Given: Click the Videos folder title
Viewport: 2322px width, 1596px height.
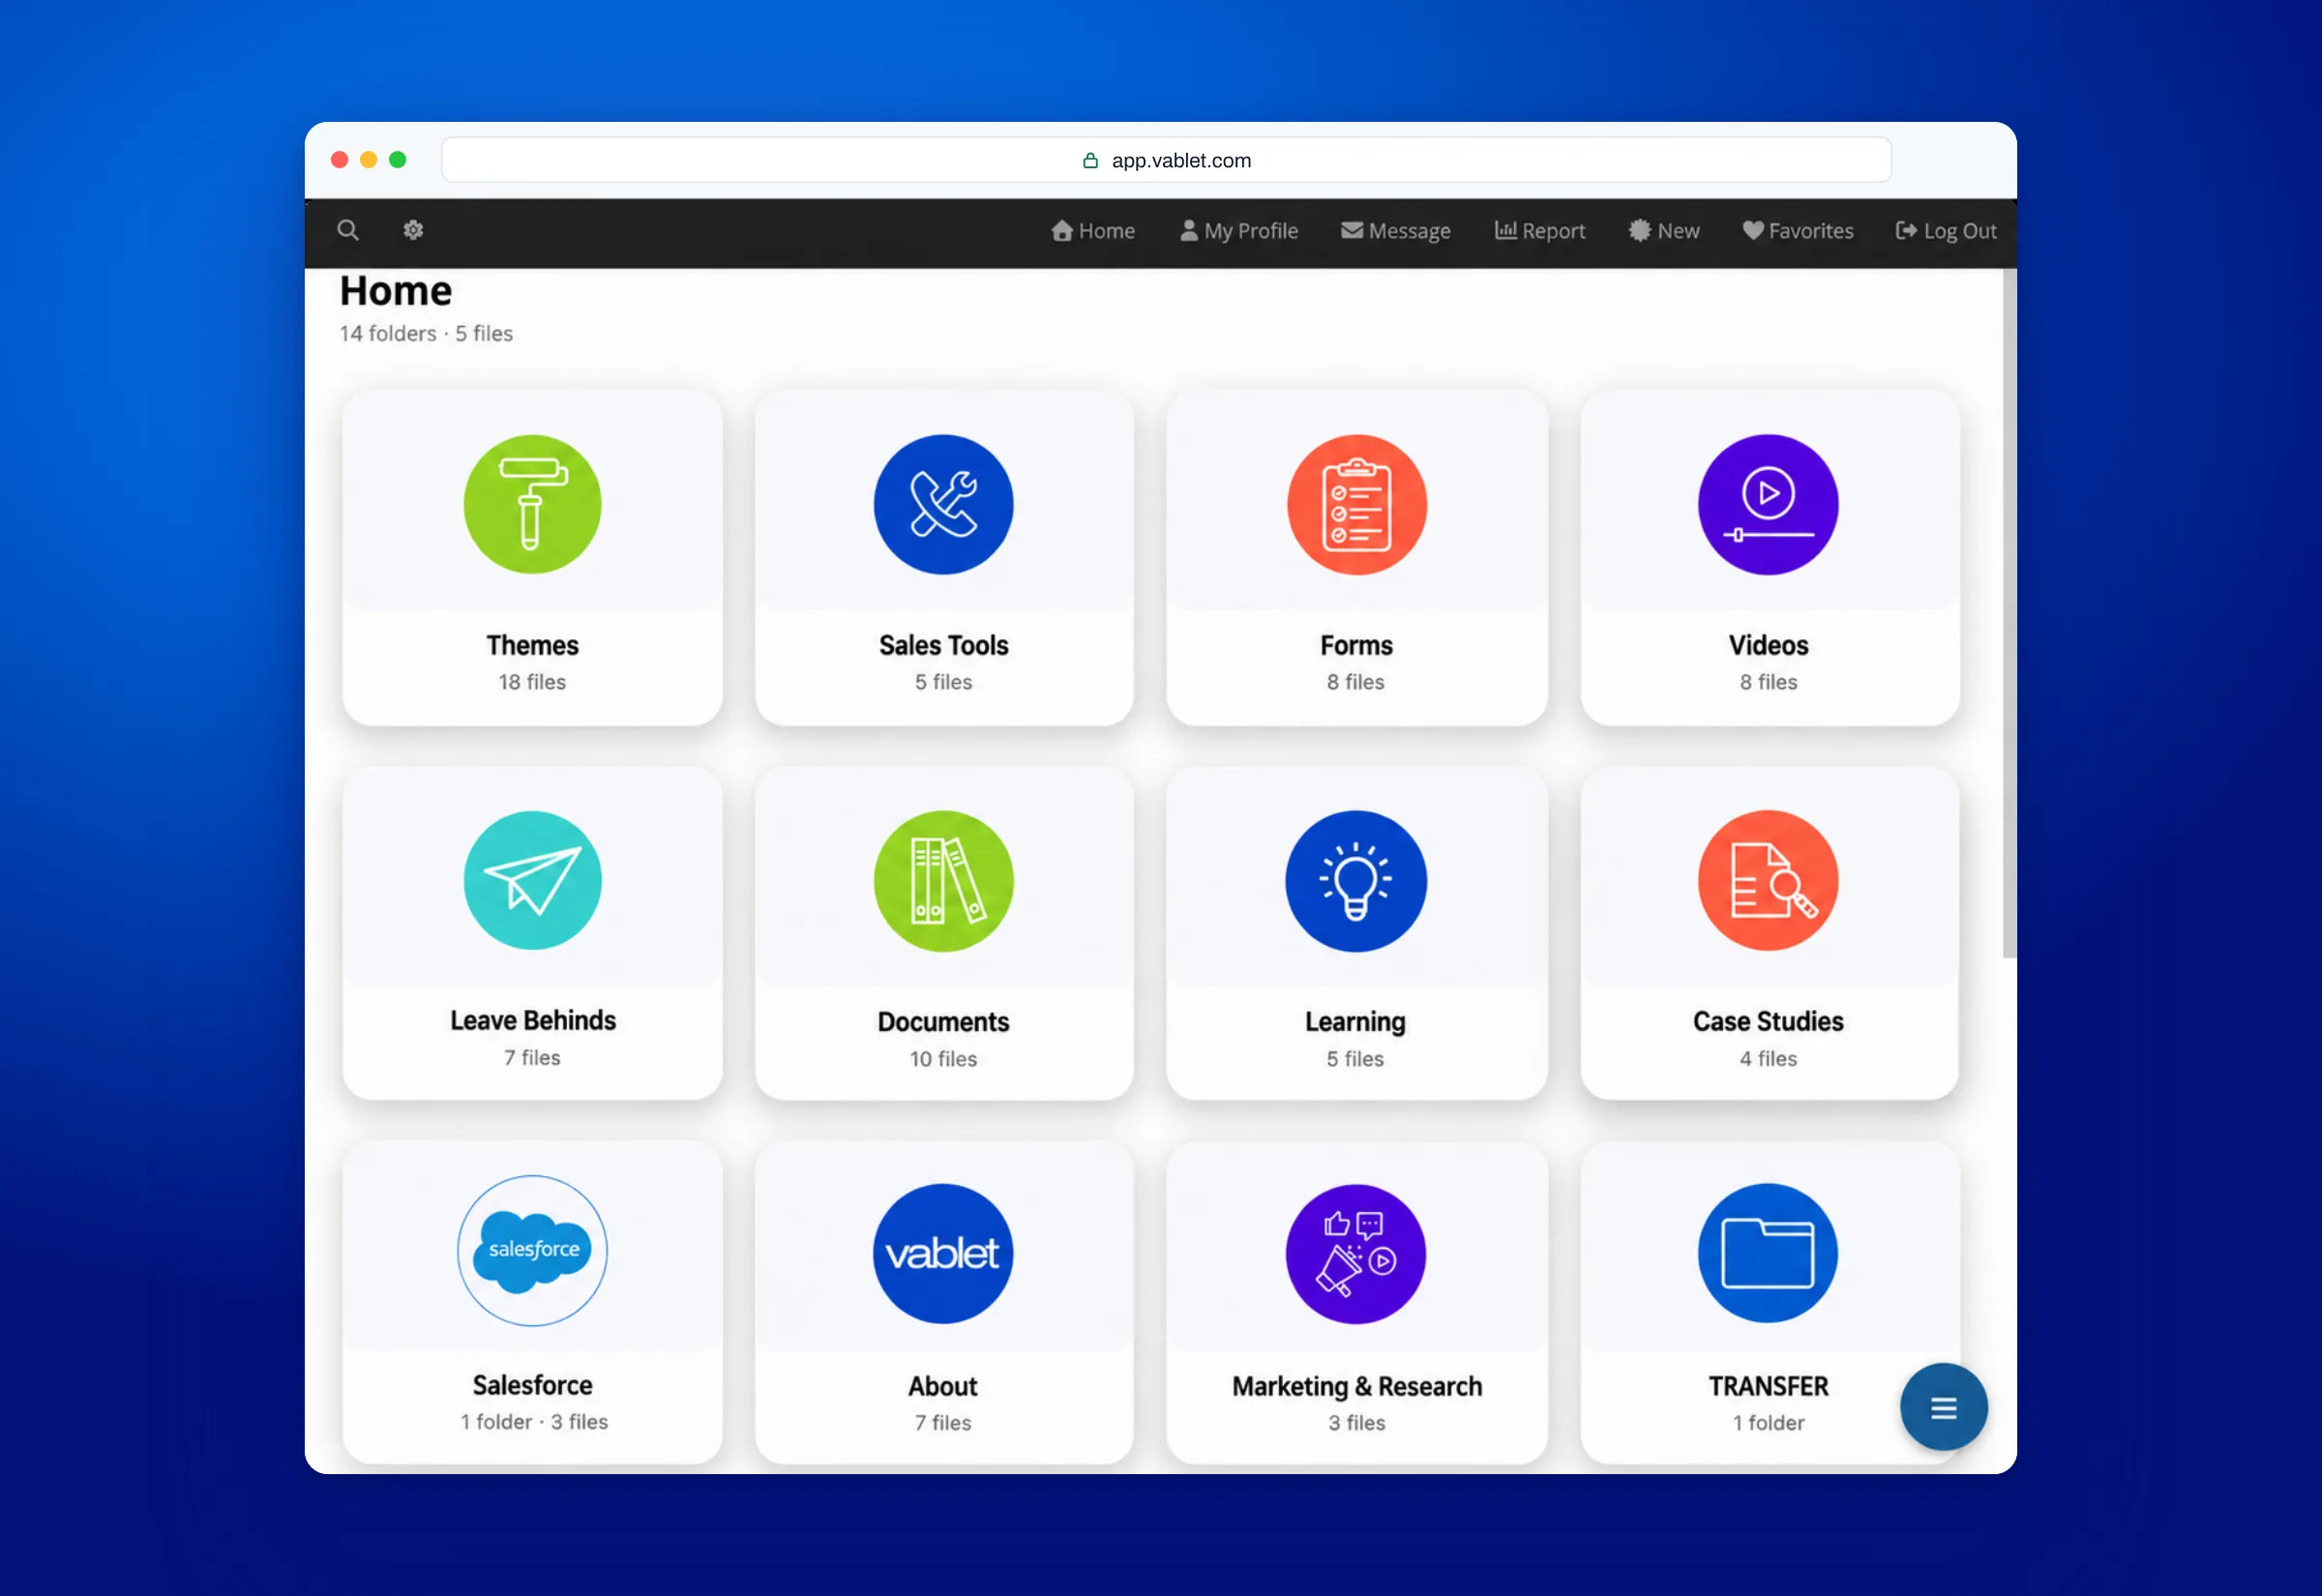Looking at the screenshot, I should point(1768,646).
